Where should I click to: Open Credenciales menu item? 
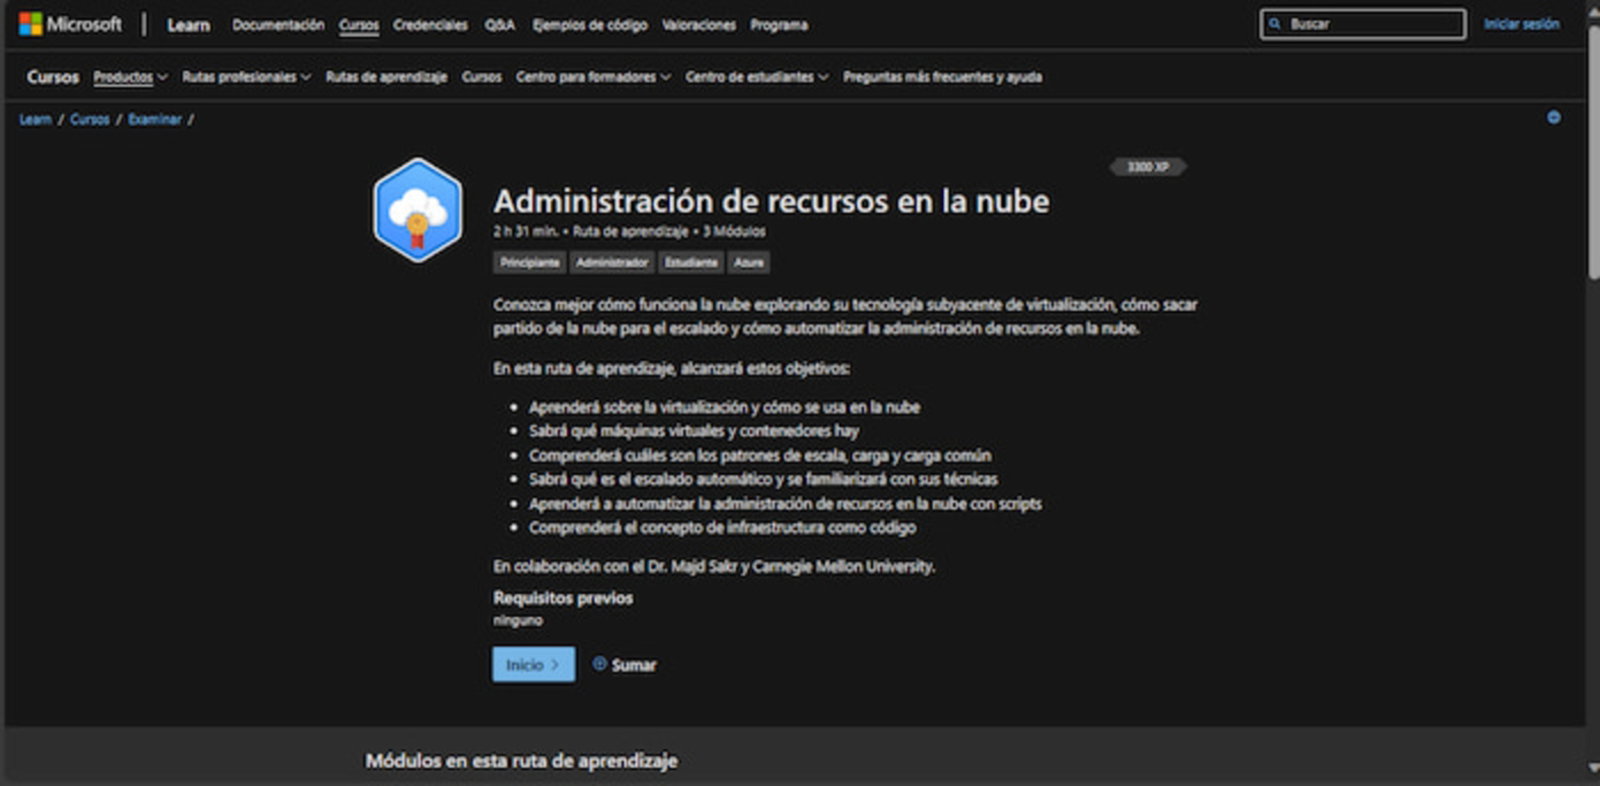click(x=430, y=25)
